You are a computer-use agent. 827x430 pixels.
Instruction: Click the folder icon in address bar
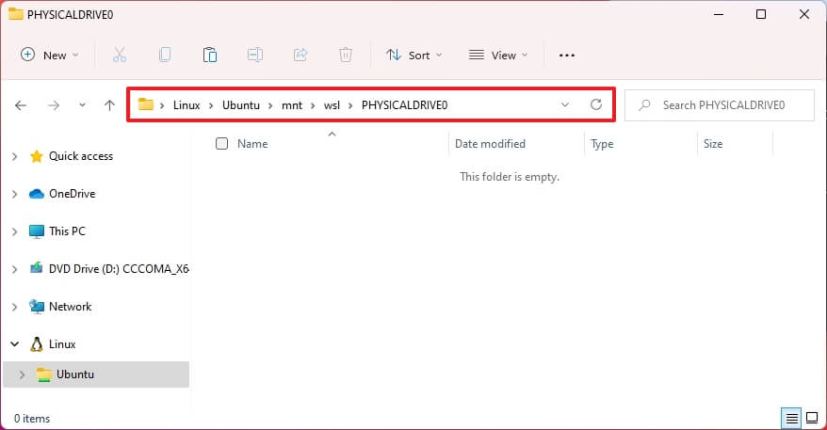tap(146, 104)
